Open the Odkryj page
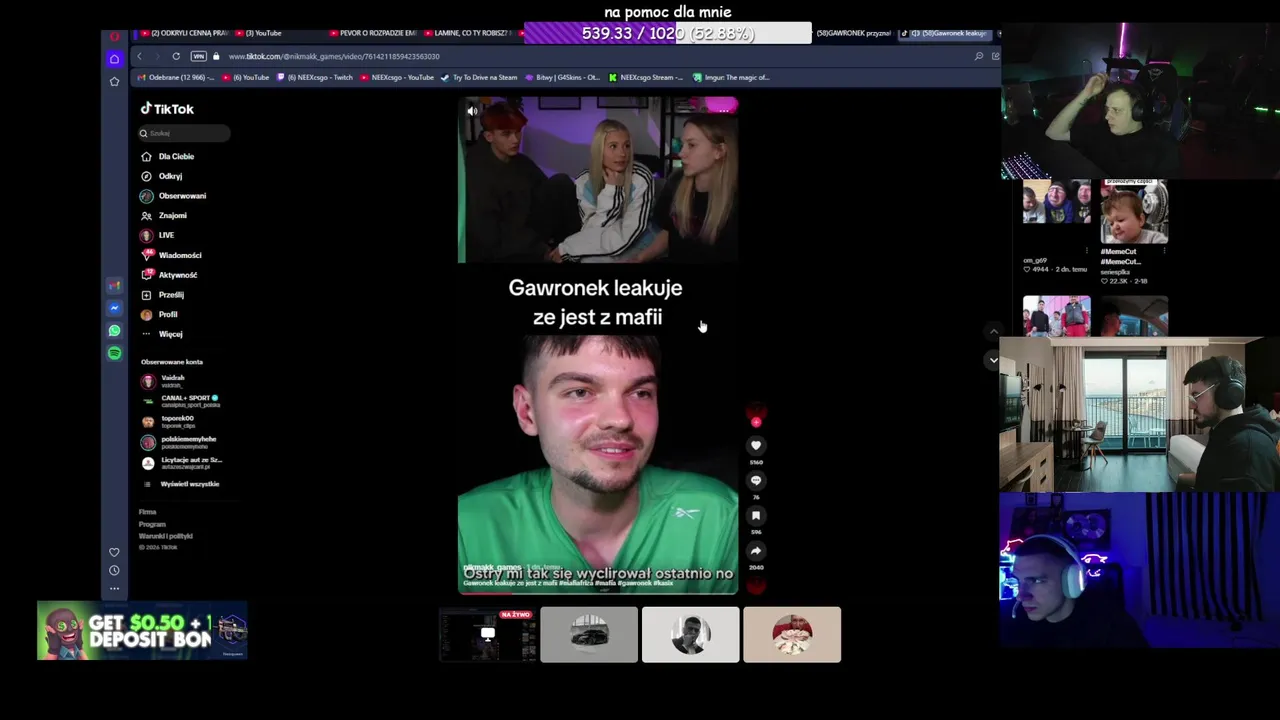1280x720 pixels. 162,176
